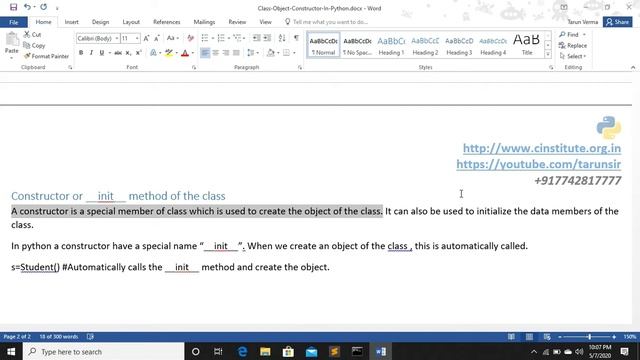Justify the paragraph text
Viewport: 640px width, 360px height.
coord(236,53)
